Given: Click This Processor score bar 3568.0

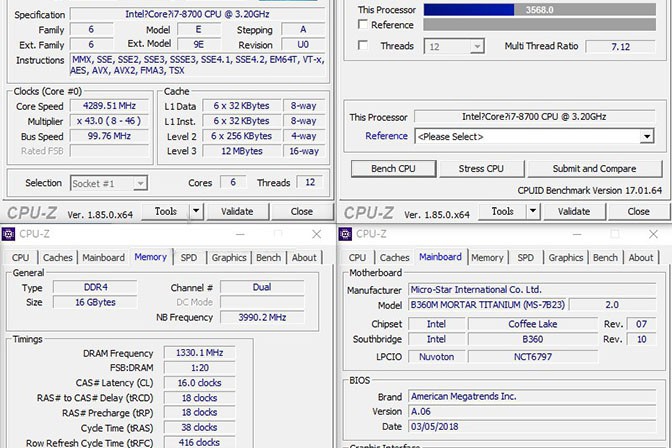Looking at the screenshot, I should (x=540, y=9).
